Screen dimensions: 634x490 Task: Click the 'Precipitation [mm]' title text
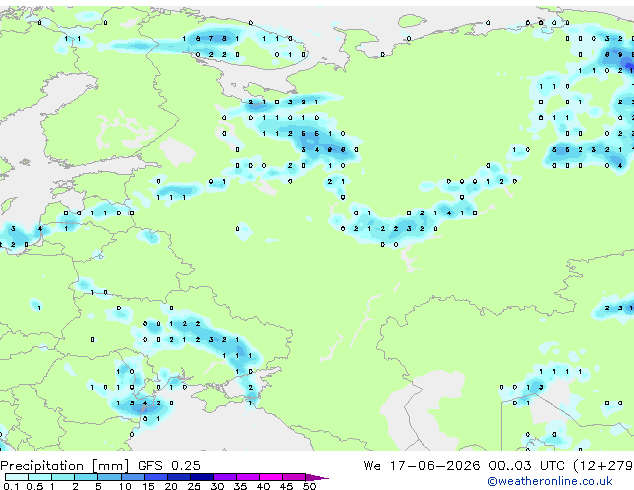pyautogui.click(x=65, y=466)
